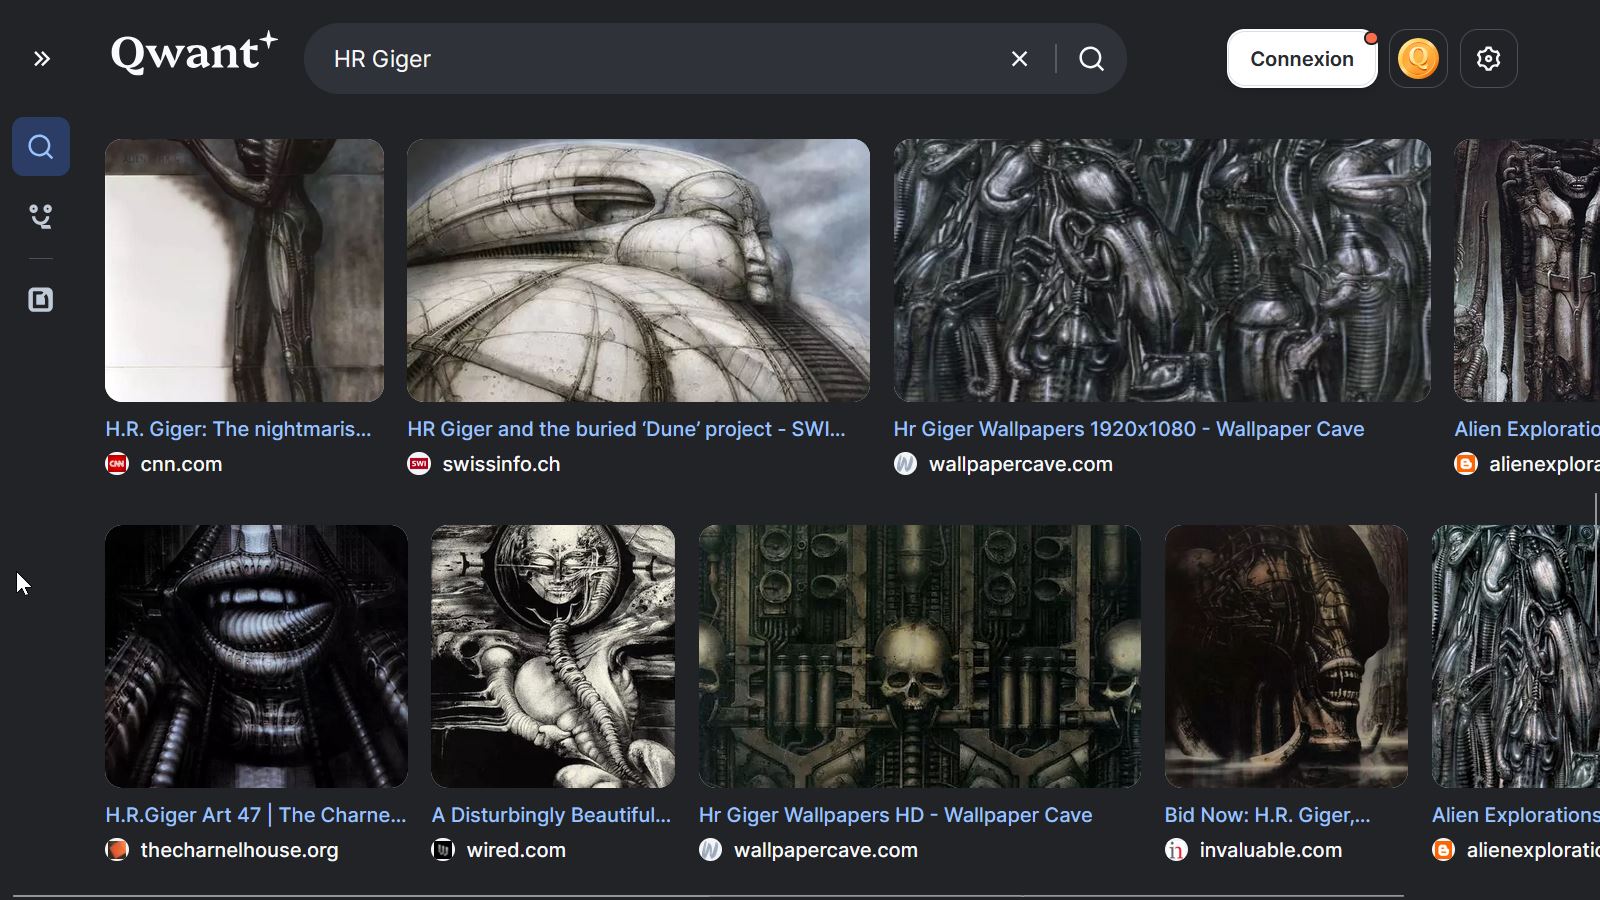Screen dimensions: 1600x900
Task: Open link 'Hr Giger Wallpapers HD - Wallpaper Cave'
Action: [x=895, y=815]
